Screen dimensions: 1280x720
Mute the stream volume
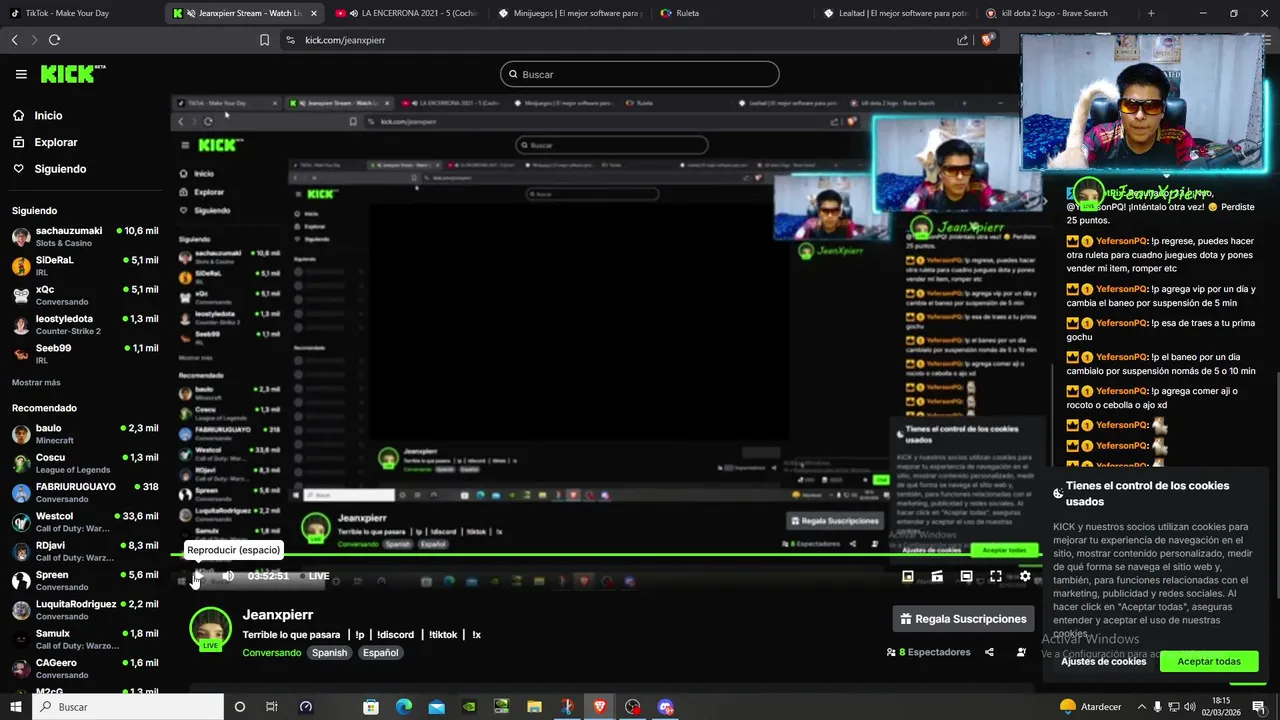pos(228,576)
